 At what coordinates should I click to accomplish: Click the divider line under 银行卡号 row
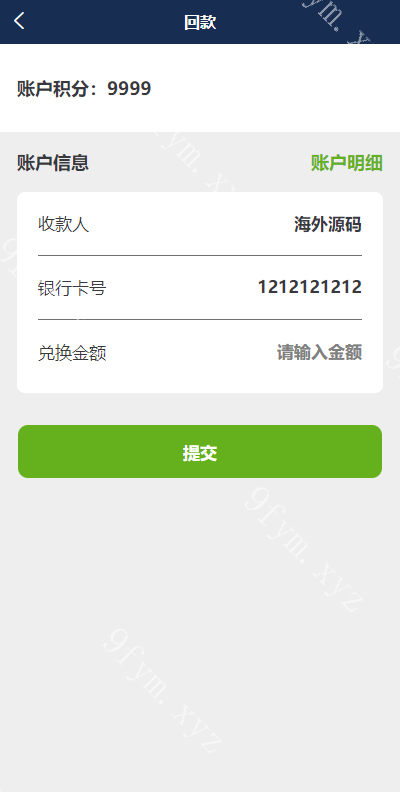tap(200, 319)
